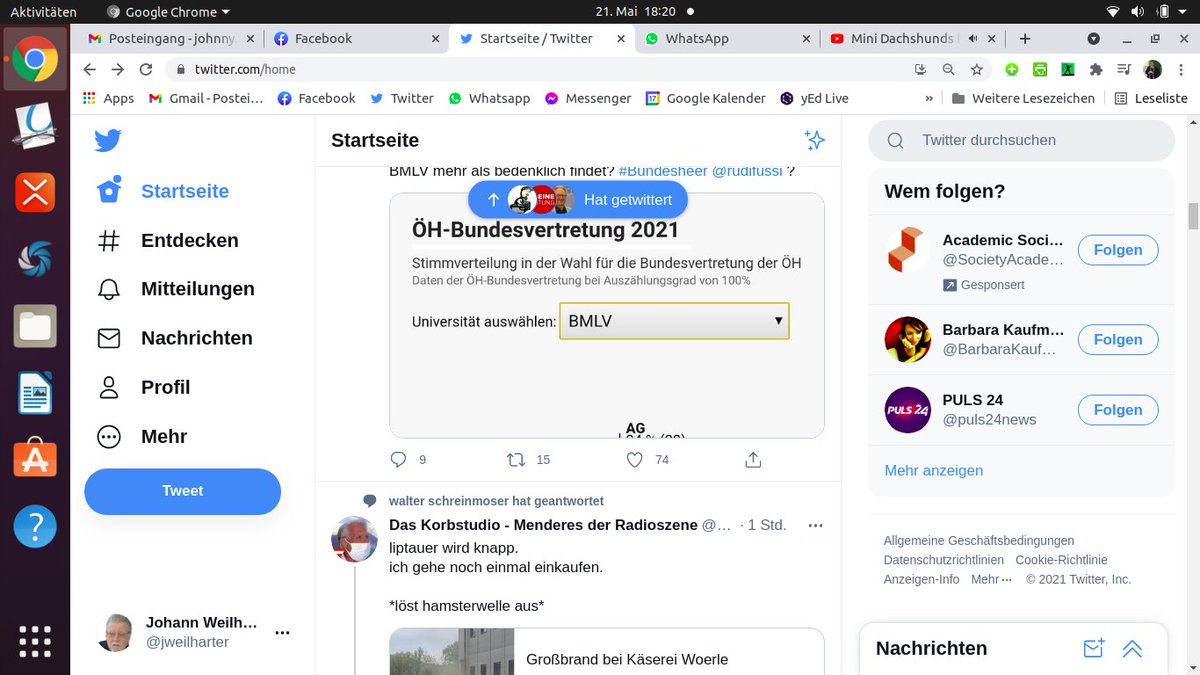
Task: Open the Google Kalender bookmark
Action: coord(705,98)
